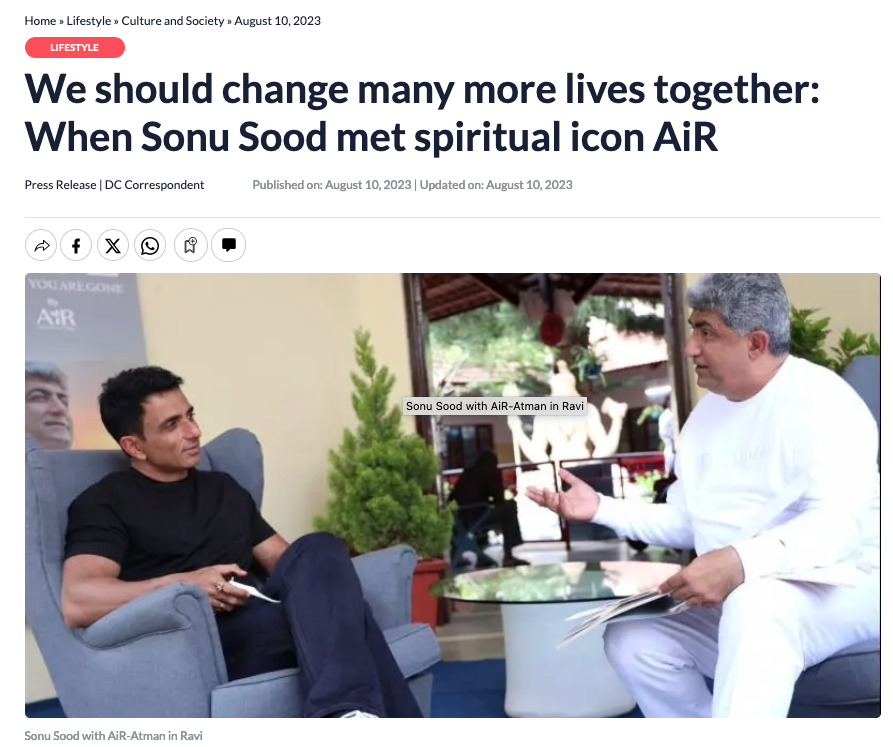
Task: Share the article on Facebook
Action: [x=76, y=245]
